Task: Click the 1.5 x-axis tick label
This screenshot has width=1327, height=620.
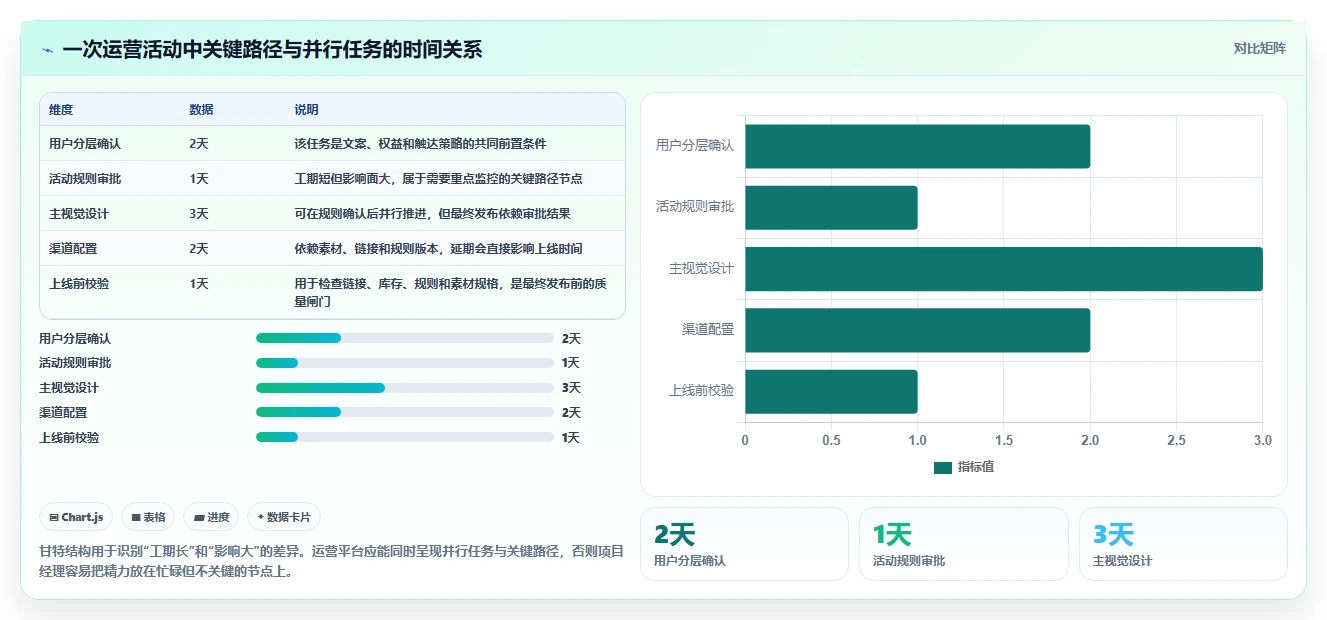Action: pyautogui.click(x=1004, y=441)
